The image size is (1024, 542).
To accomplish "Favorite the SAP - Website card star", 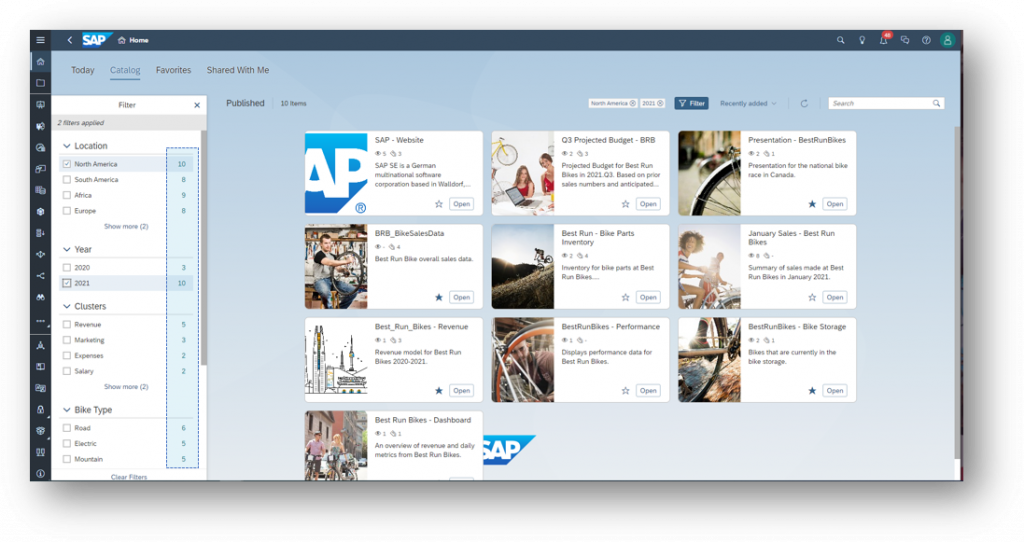I will (x=439, y=204).
